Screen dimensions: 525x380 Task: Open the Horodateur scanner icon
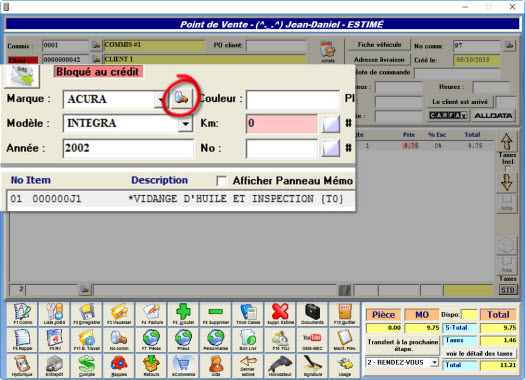point(280,366)
